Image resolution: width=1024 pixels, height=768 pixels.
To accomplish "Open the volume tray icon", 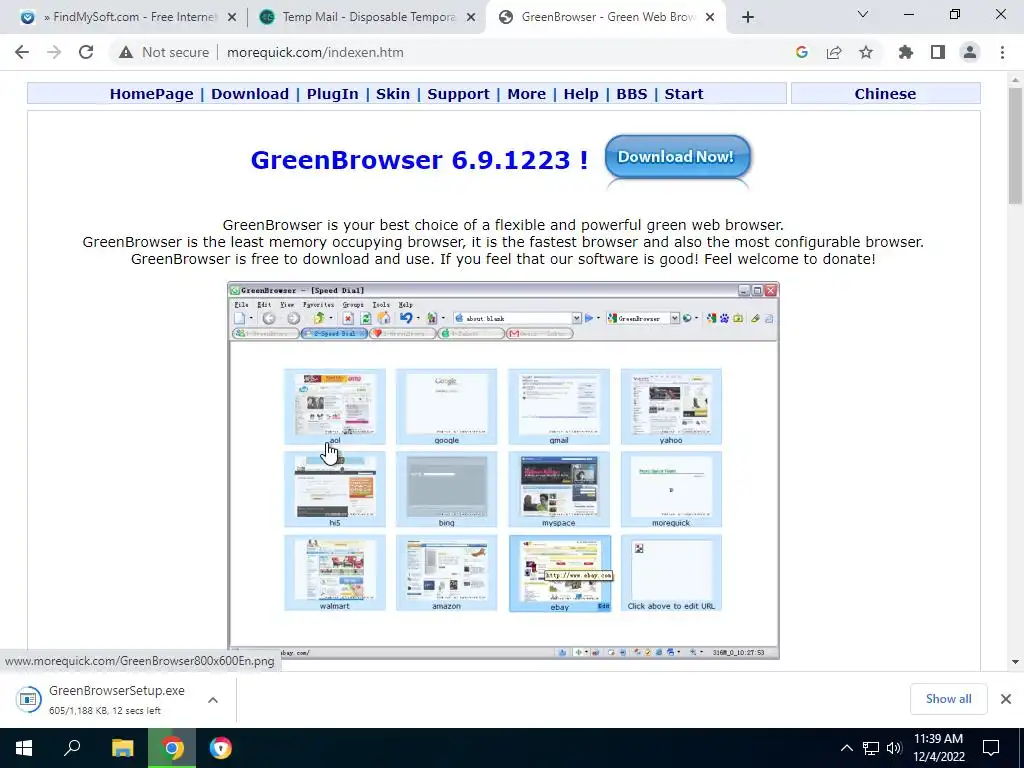I will tap(894, 748).
